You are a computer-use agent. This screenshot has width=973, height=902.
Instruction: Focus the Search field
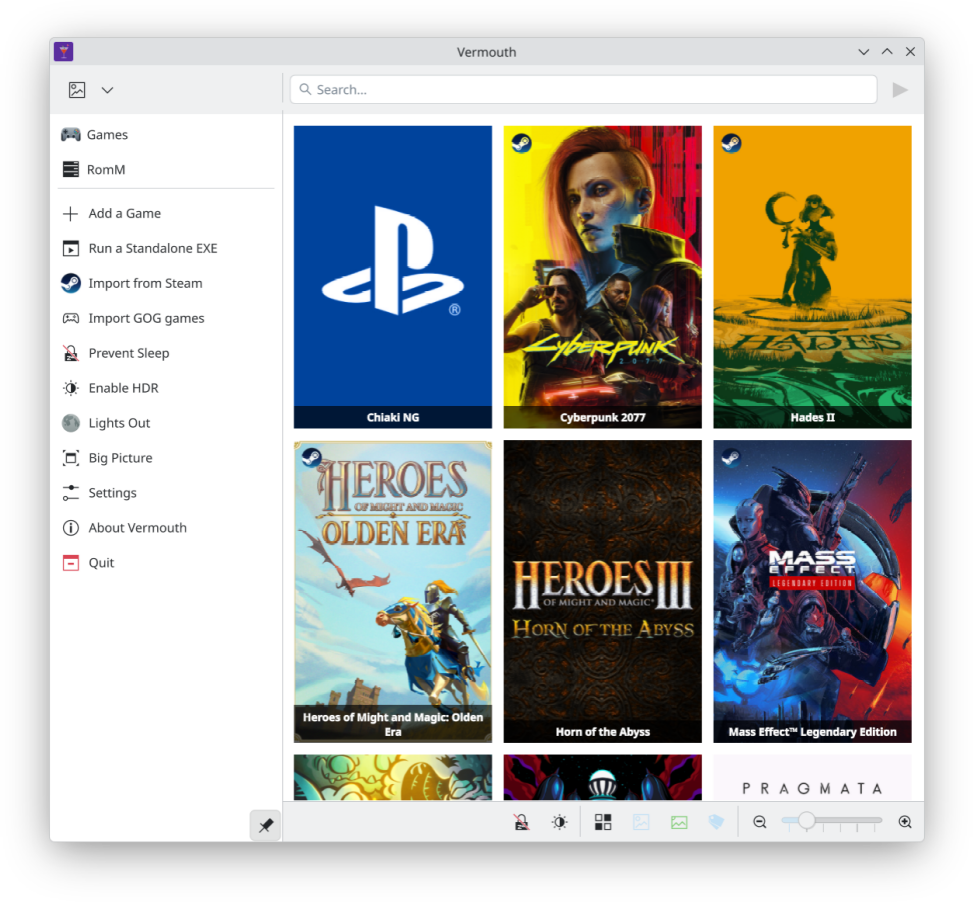point(583,89)
